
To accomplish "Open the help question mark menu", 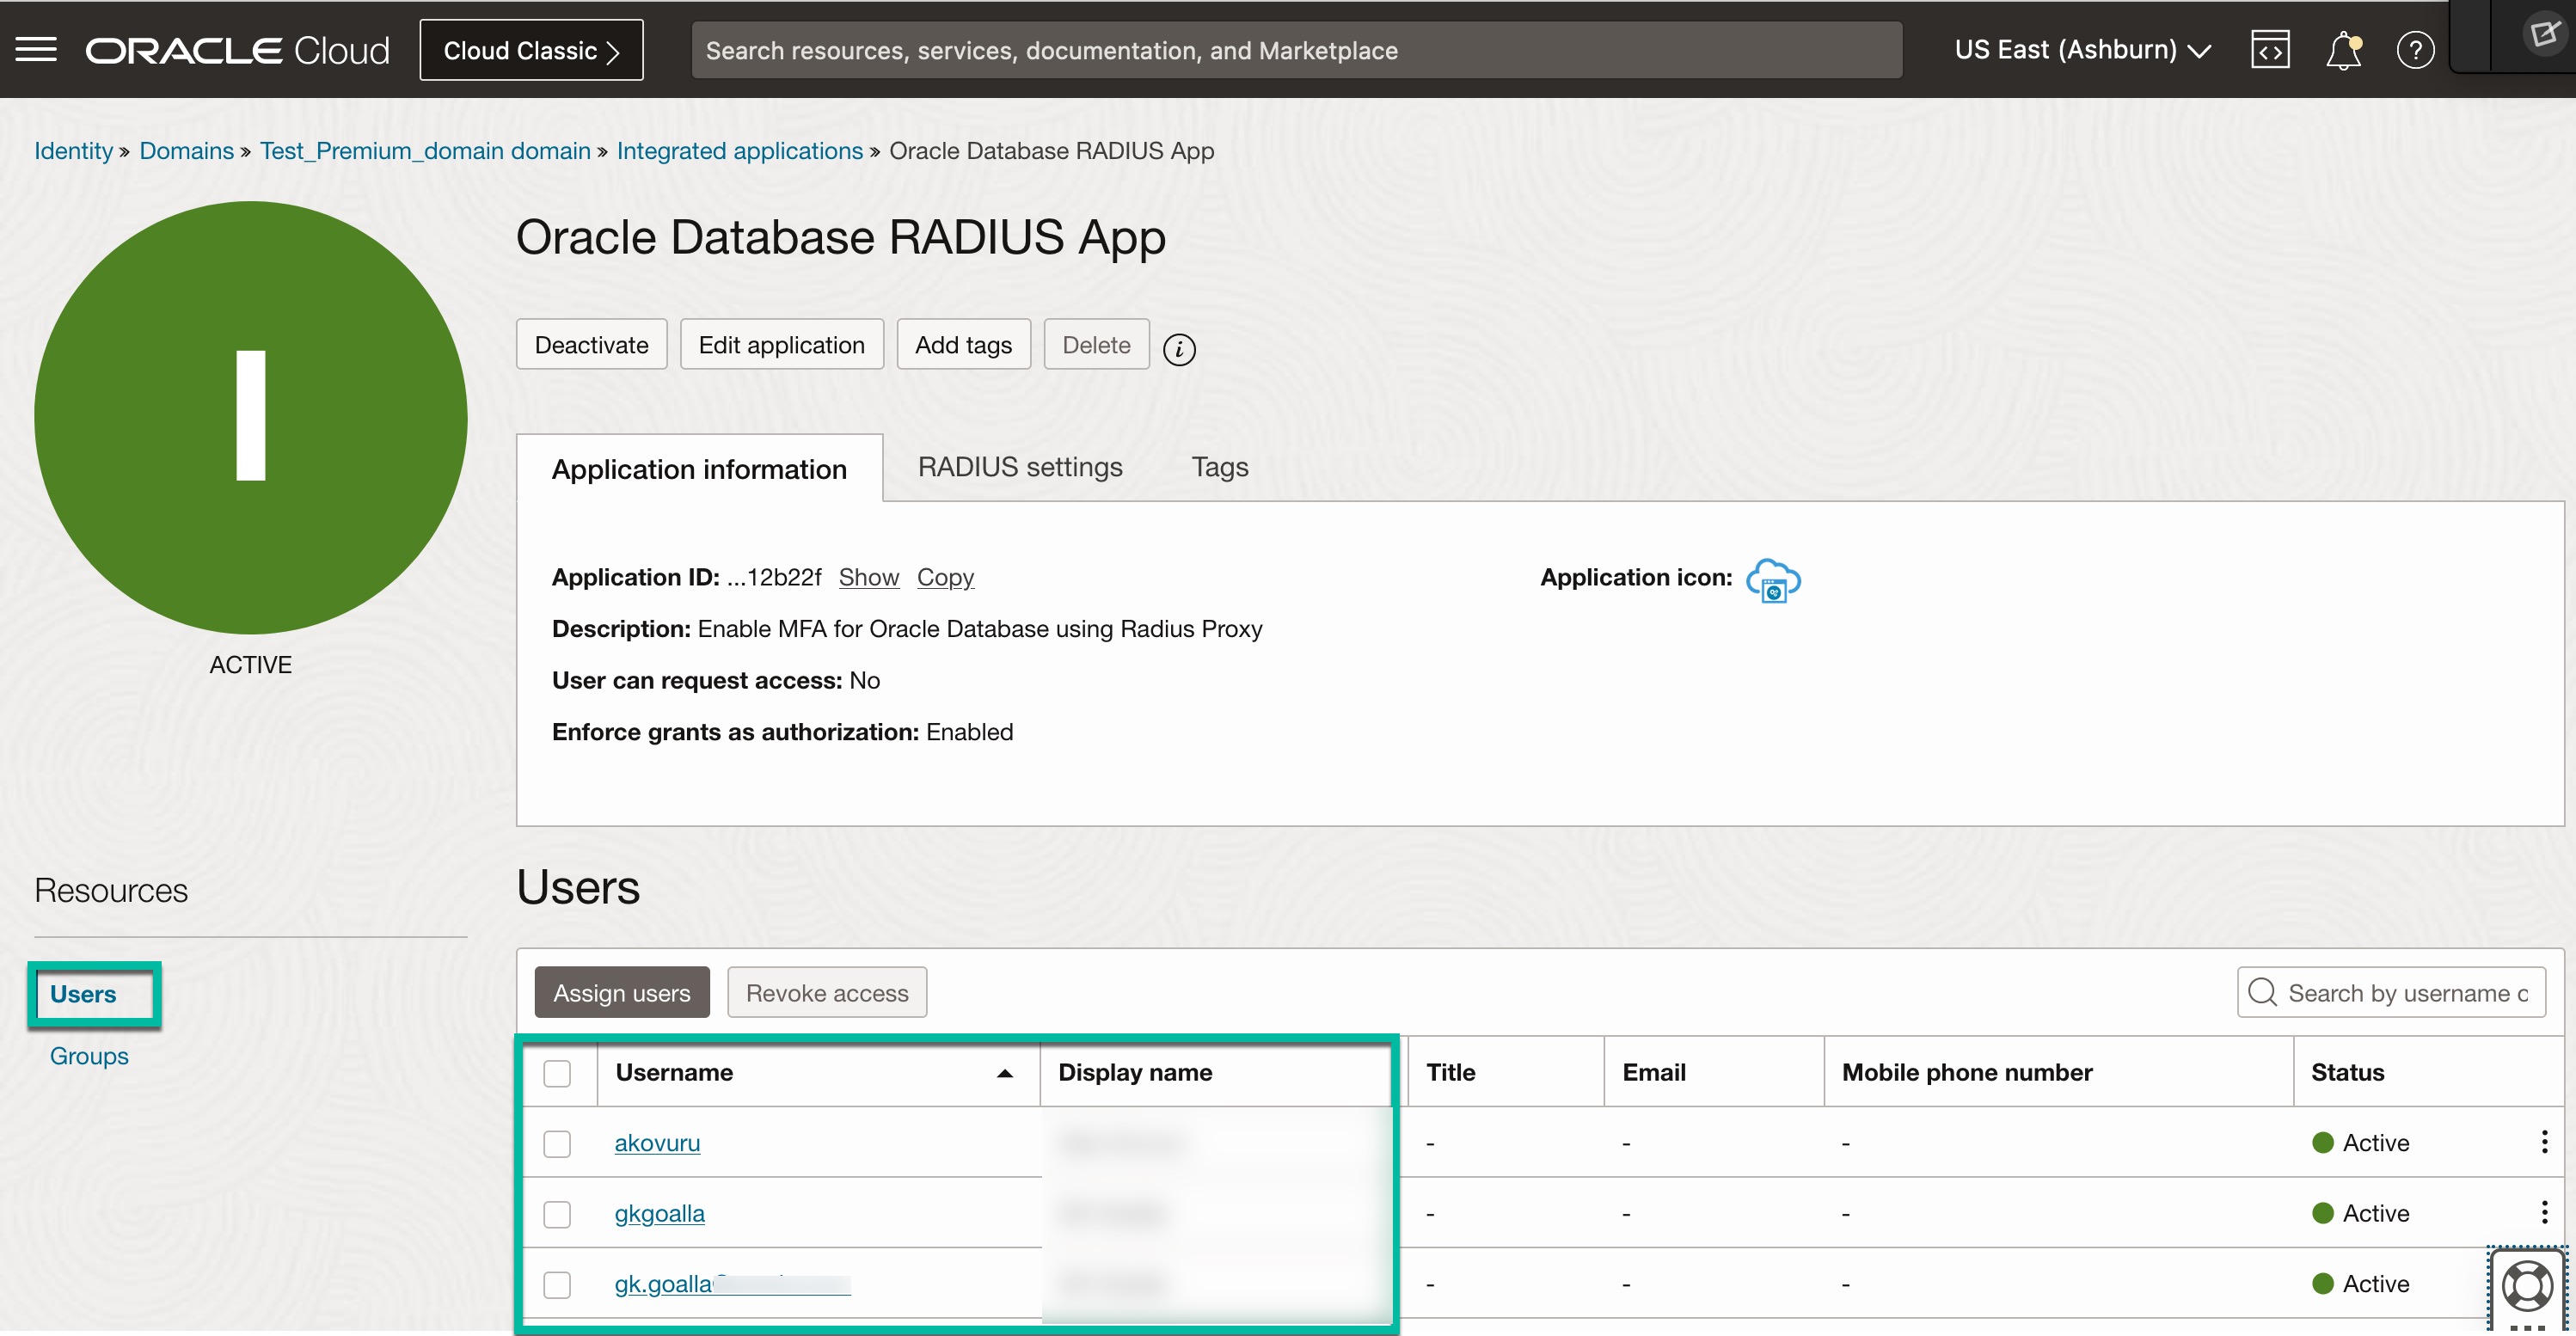I will coord(2415,50).
